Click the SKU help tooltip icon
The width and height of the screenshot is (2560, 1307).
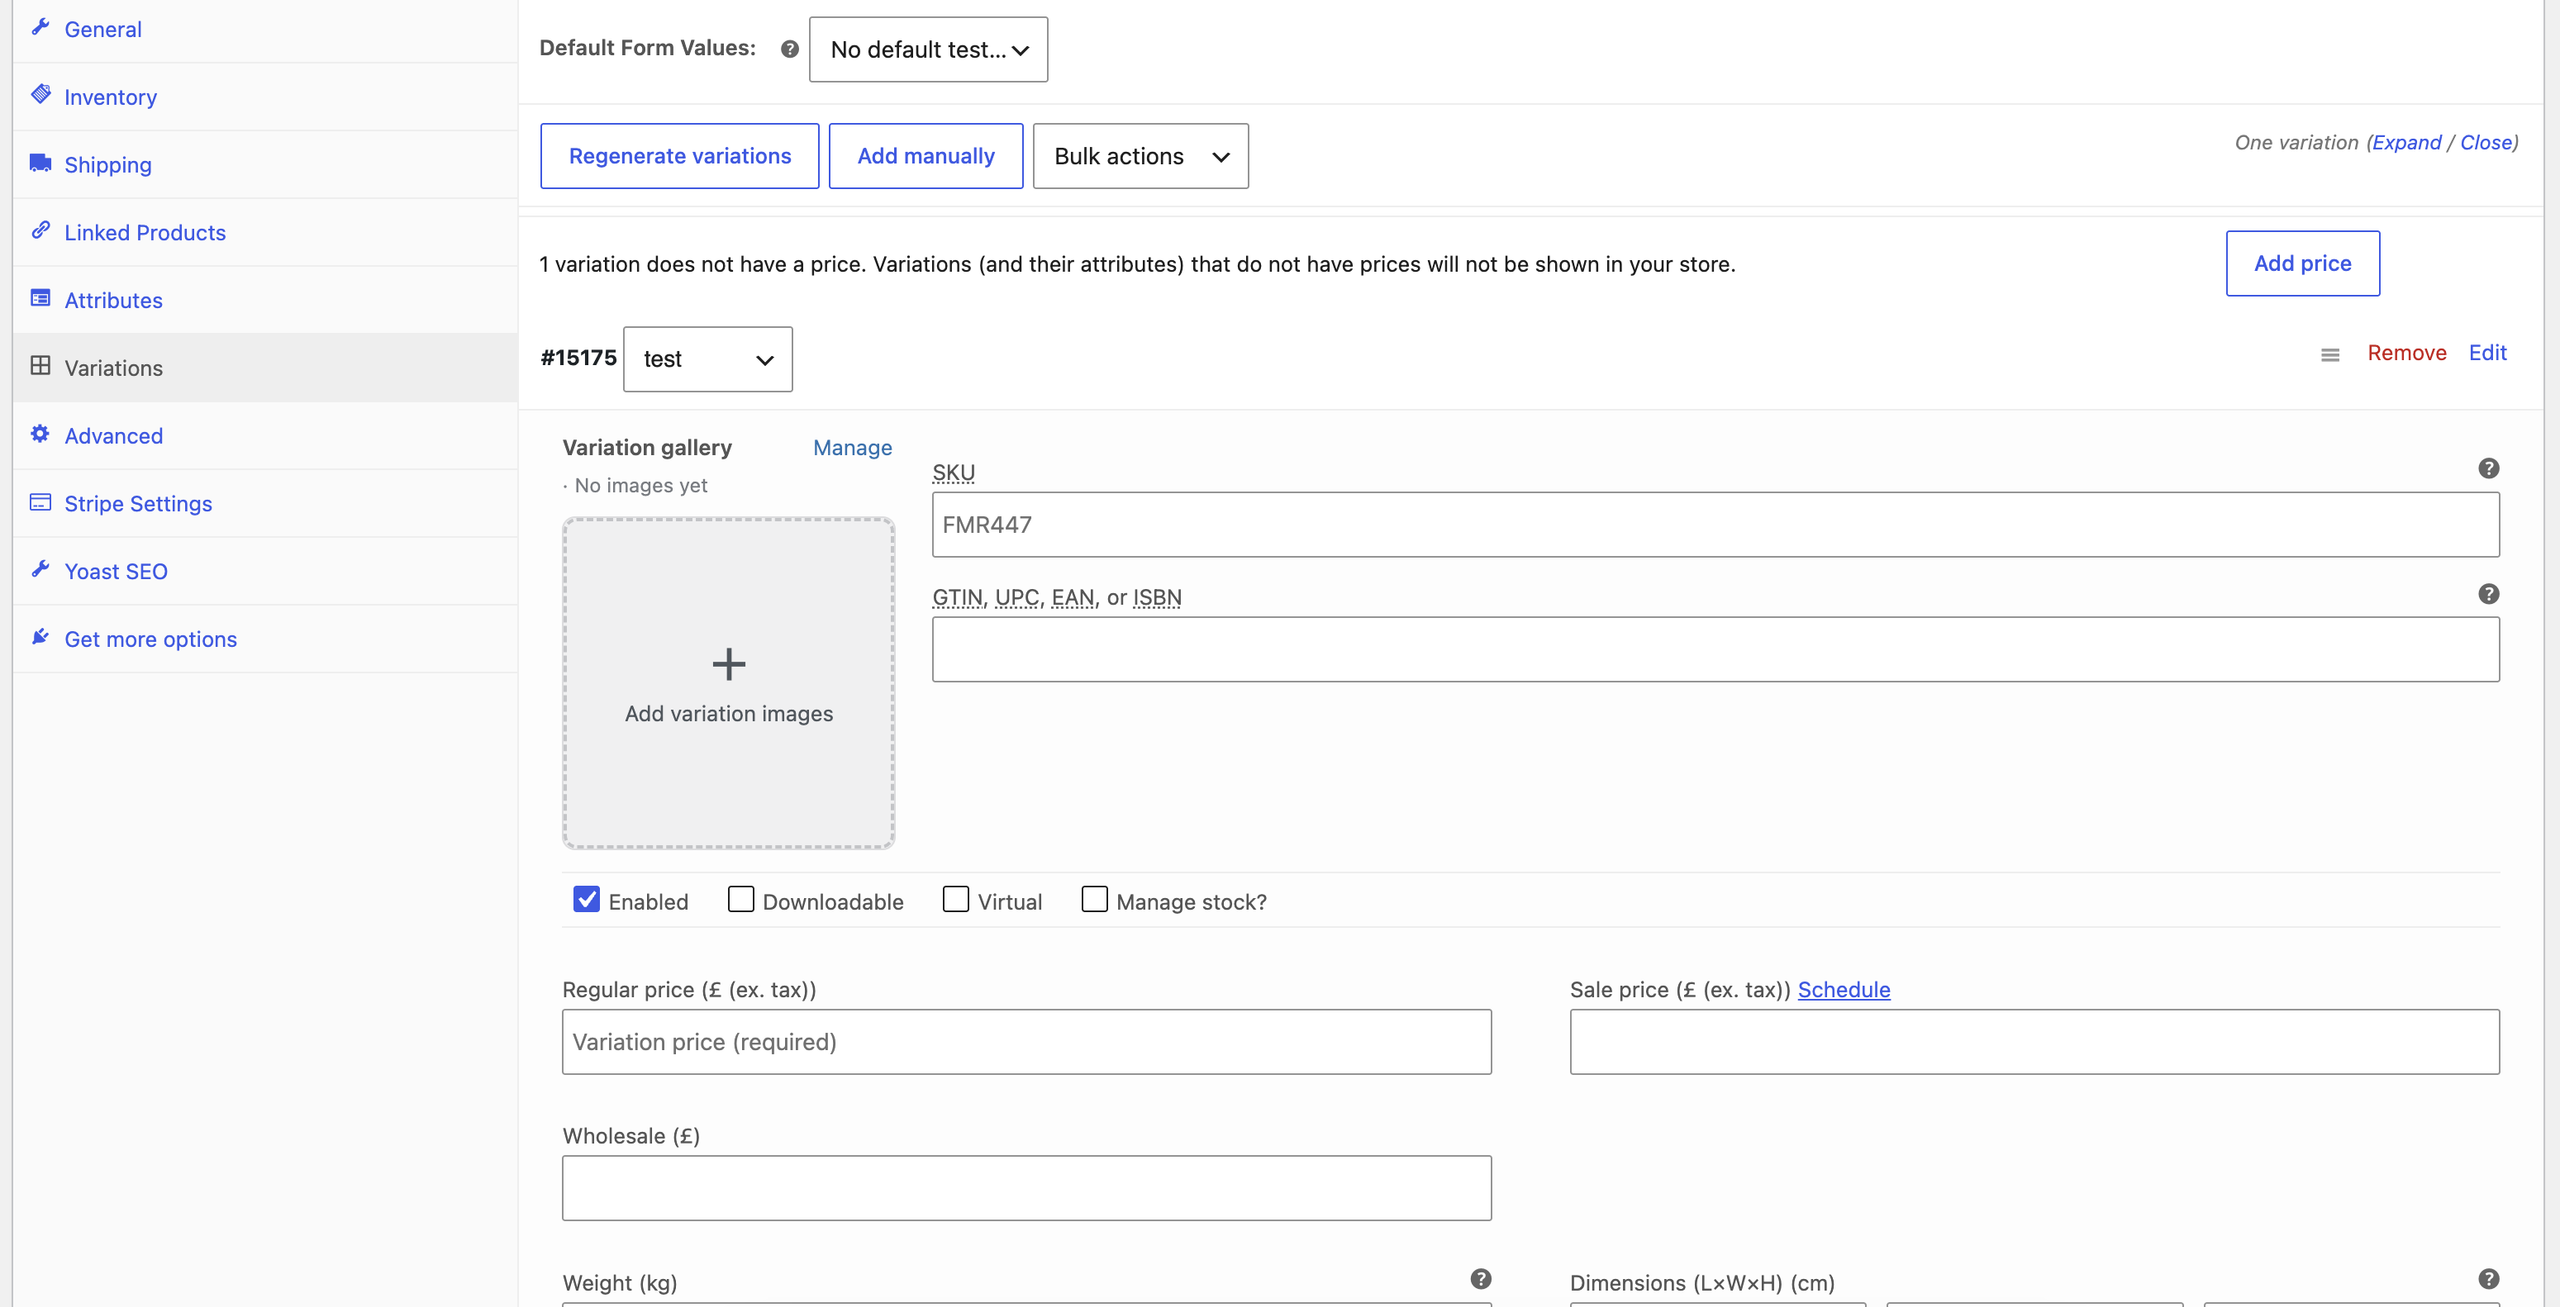pyautogui.click(x=2489, y=468)
